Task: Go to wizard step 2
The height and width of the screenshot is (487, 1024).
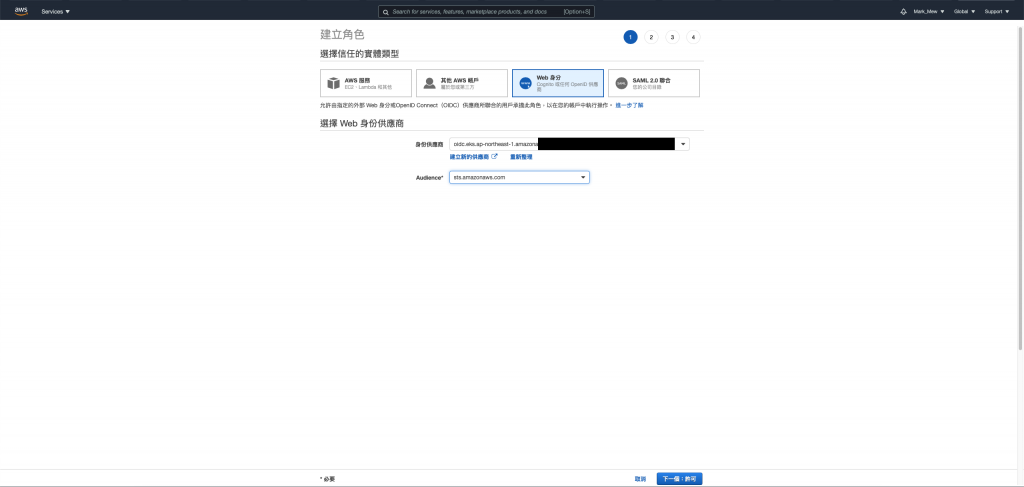Action: 651,37
